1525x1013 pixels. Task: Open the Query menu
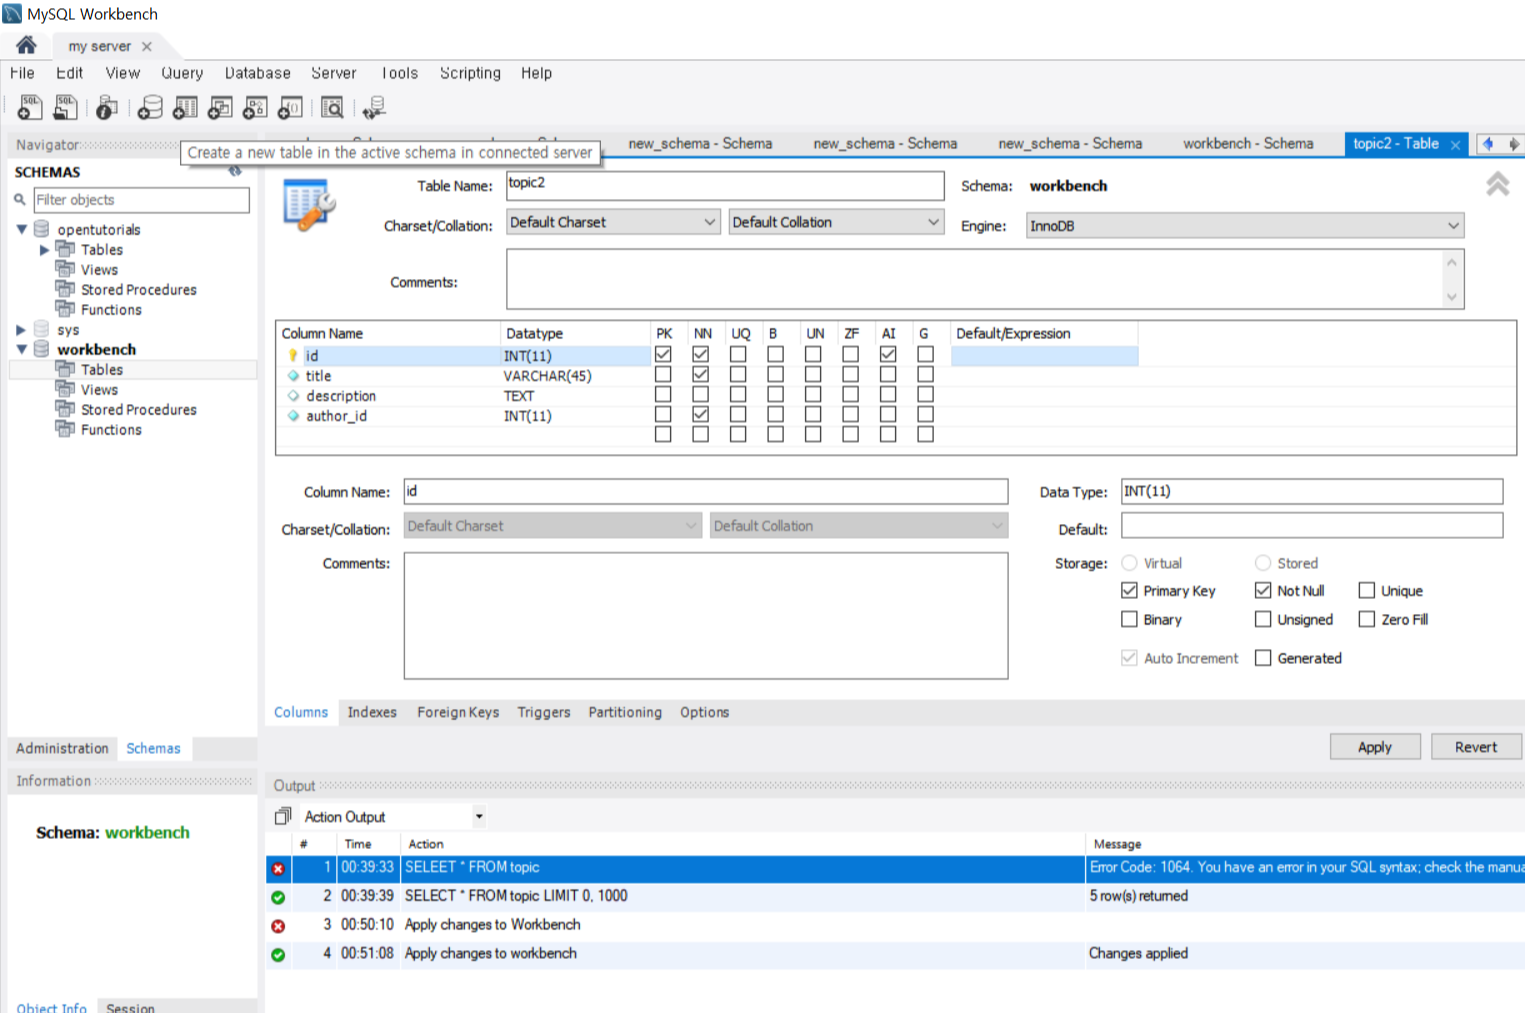click(182, 73)
